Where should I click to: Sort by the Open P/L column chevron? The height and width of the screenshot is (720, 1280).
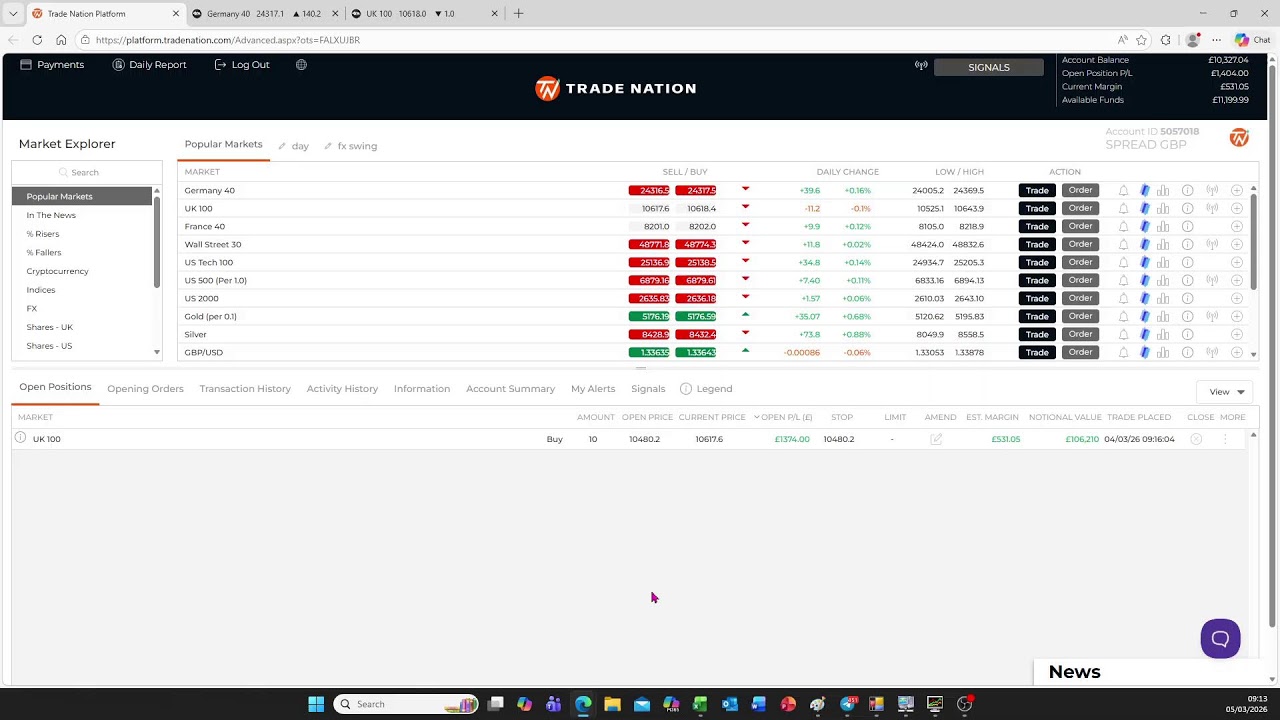click(x=757, y=417)
